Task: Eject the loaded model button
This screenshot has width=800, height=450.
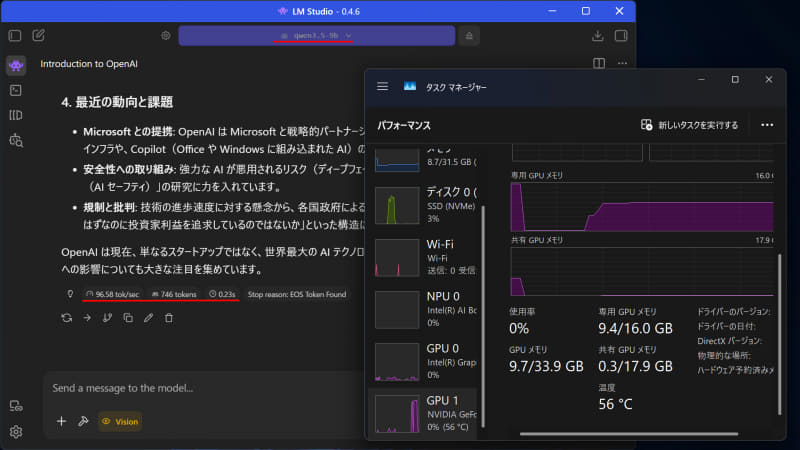Action: coord(469,36)
